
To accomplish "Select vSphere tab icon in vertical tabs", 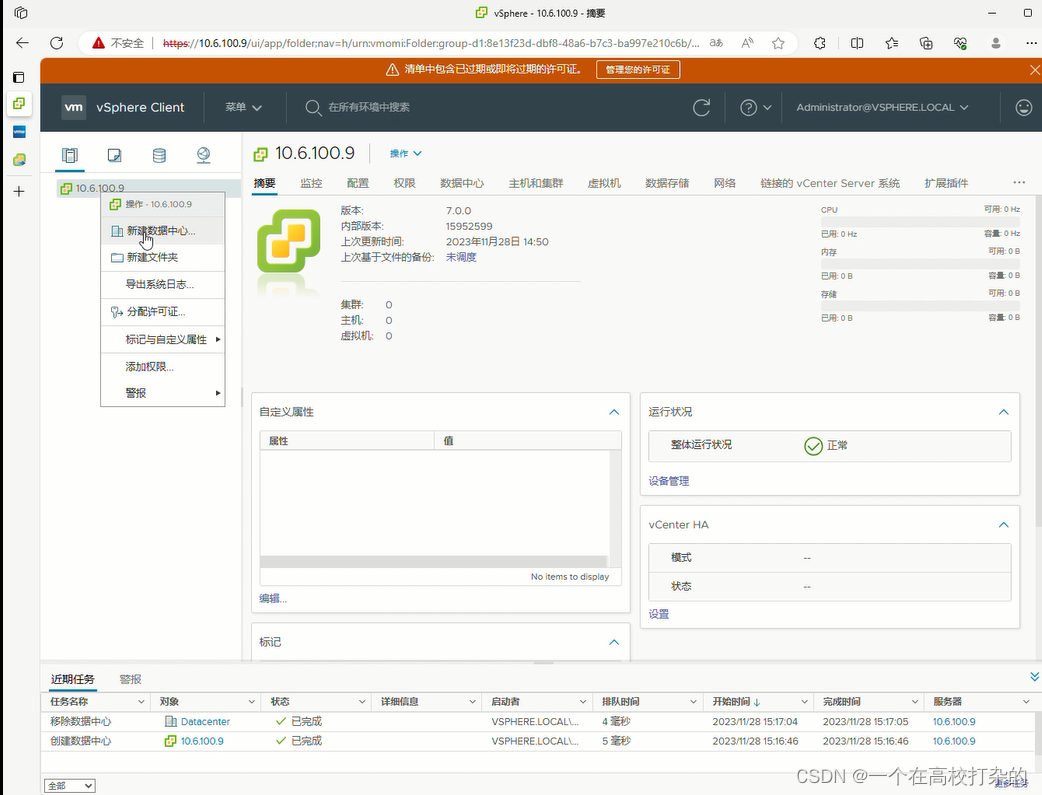I will point(19,104).
